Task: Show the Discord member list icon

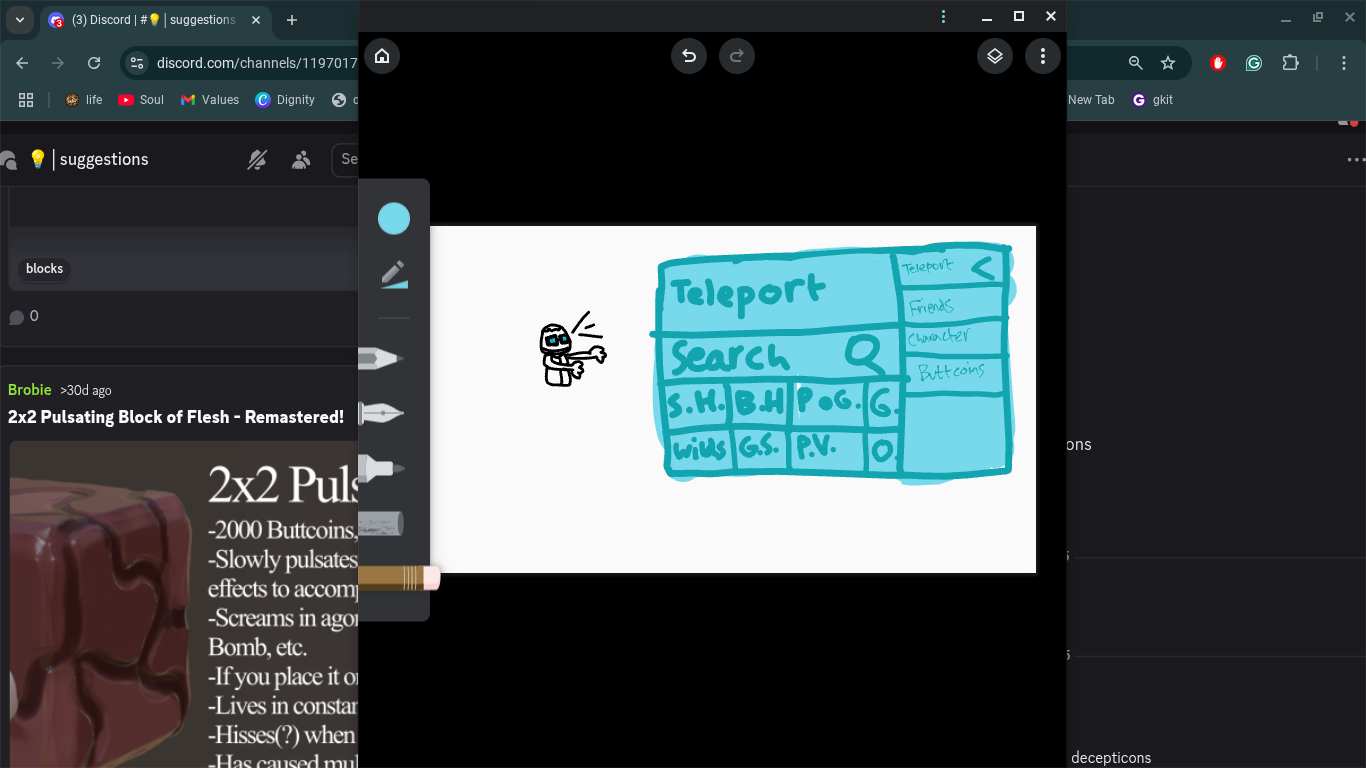Action: pos(300,159)
